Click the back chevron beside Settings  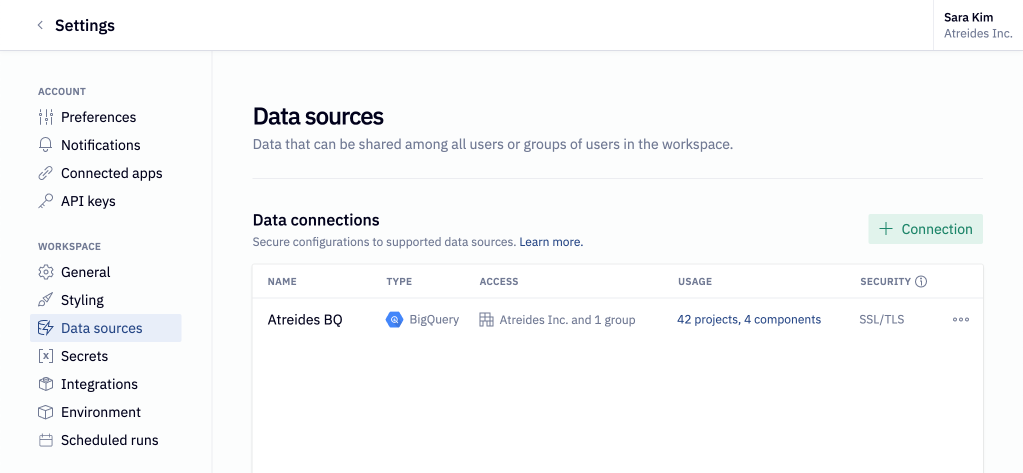40,25
